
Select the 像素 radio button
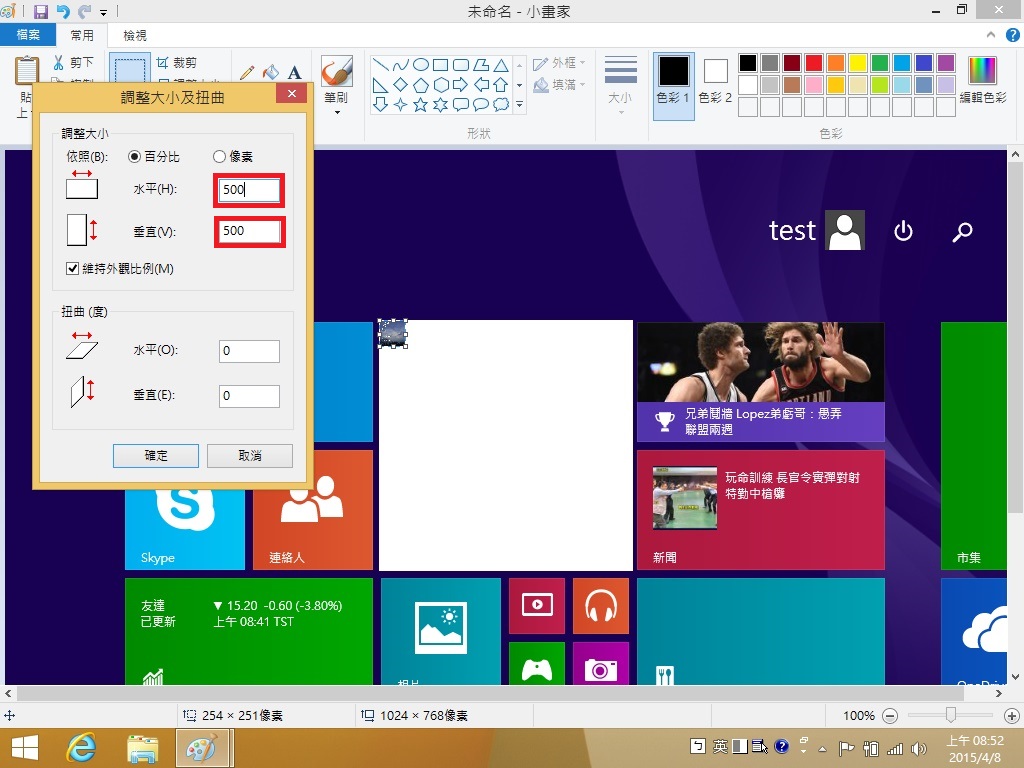point(219,157)
